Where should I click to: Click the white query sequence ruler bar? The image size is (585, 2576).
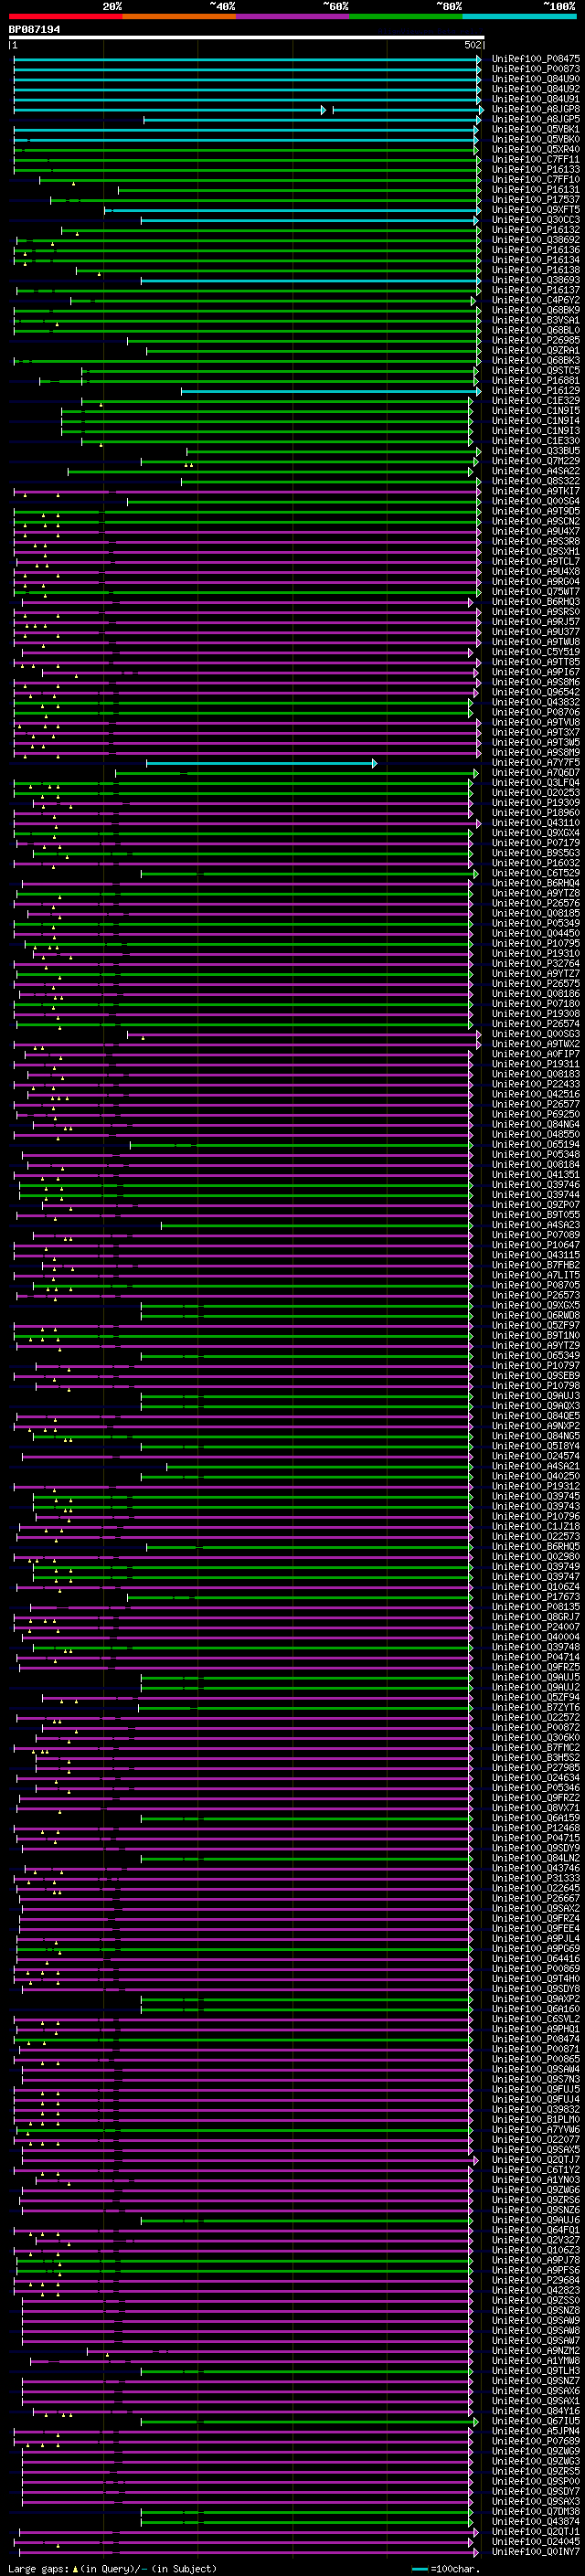(246, 37)
